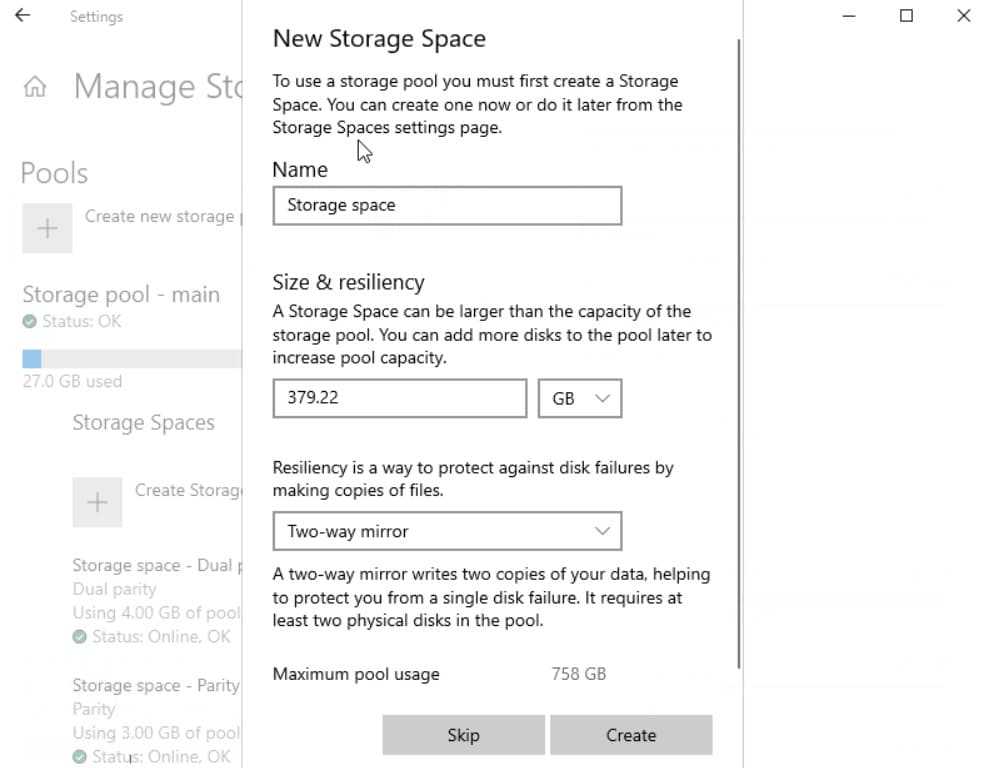Screen dimensions: 986x768
Task: Click green status icon for Storage pool - main
Action: coord(30,321)
